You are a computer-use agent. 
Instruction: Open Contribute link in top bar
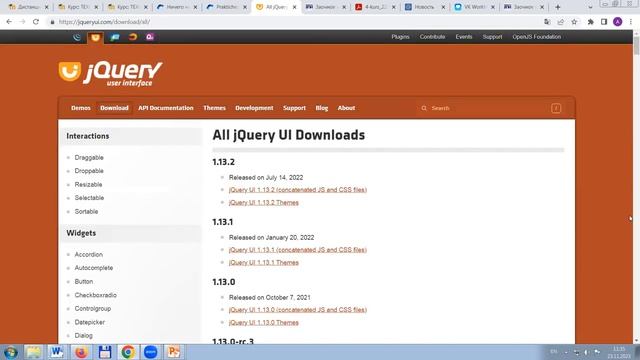(432, 37)
